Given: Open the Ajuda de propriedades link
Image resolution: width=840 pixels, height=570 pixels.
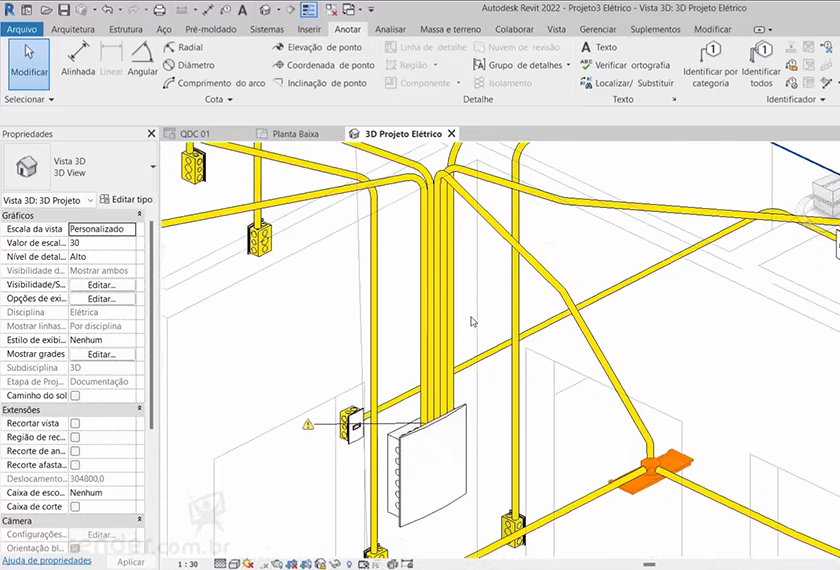Looking at the screenshot, I should tap(46, 561).
